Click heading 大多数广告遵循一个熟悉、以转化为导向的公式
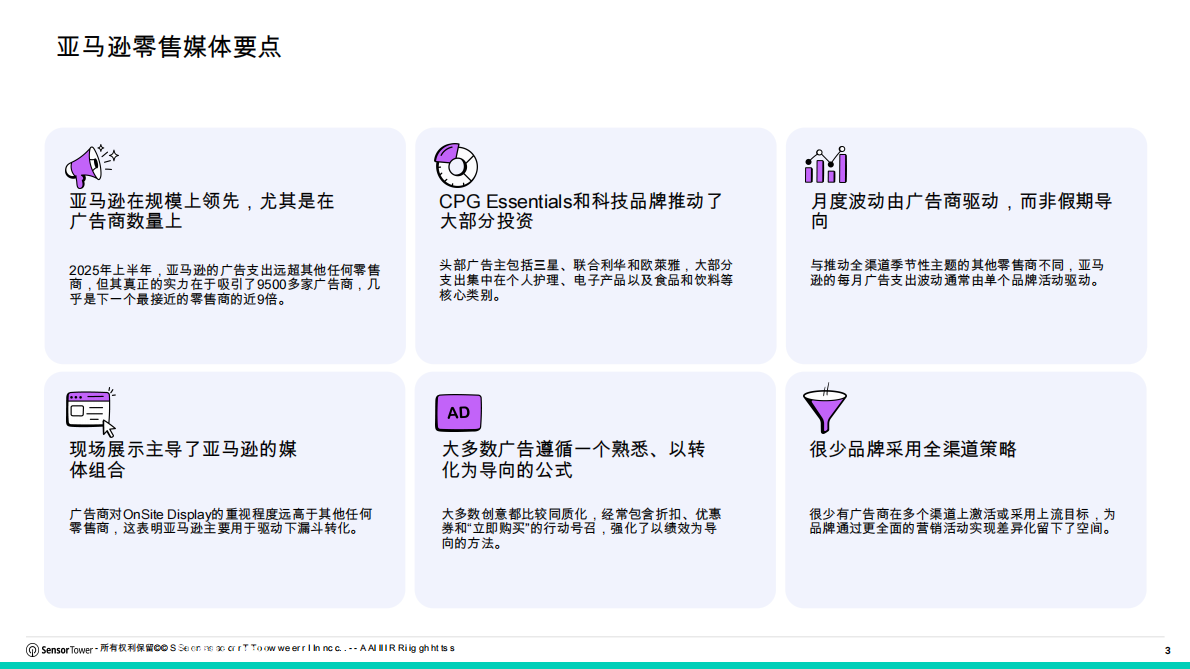 point(574,460)
